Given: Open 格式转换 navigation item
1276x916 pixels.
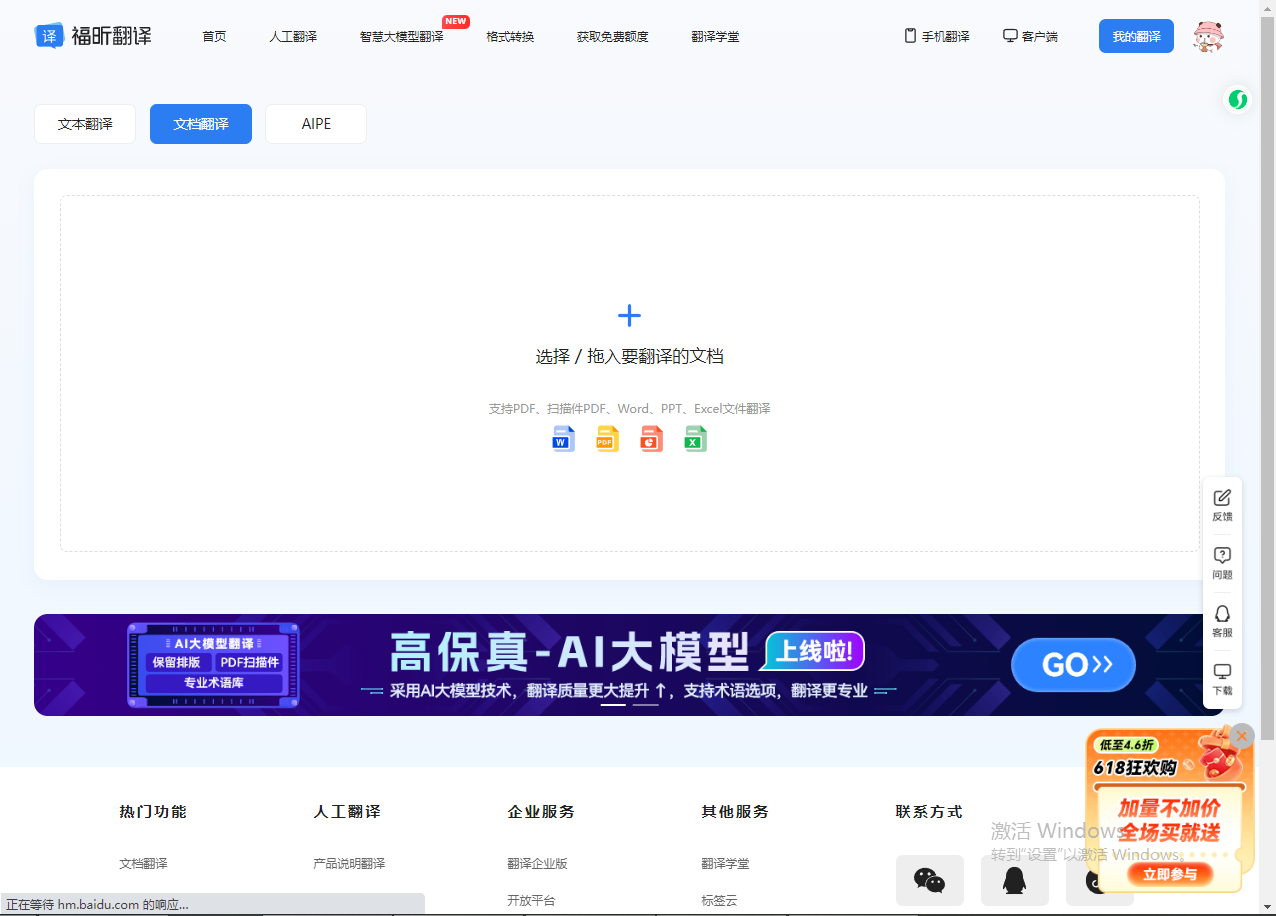Looking at the screenshot, I should (510, 36).
